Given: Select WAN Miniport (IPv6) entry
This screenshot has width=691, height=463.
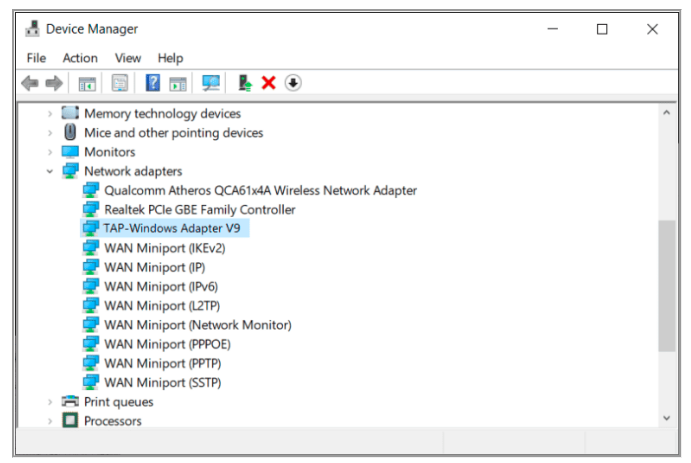Looking at the screenshot, I should [x=161, y=286].
